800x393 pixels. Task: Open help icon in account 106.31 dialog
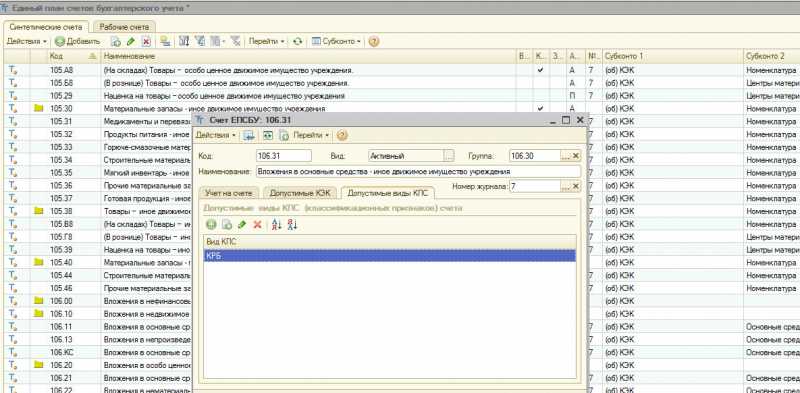coord(342,135)
